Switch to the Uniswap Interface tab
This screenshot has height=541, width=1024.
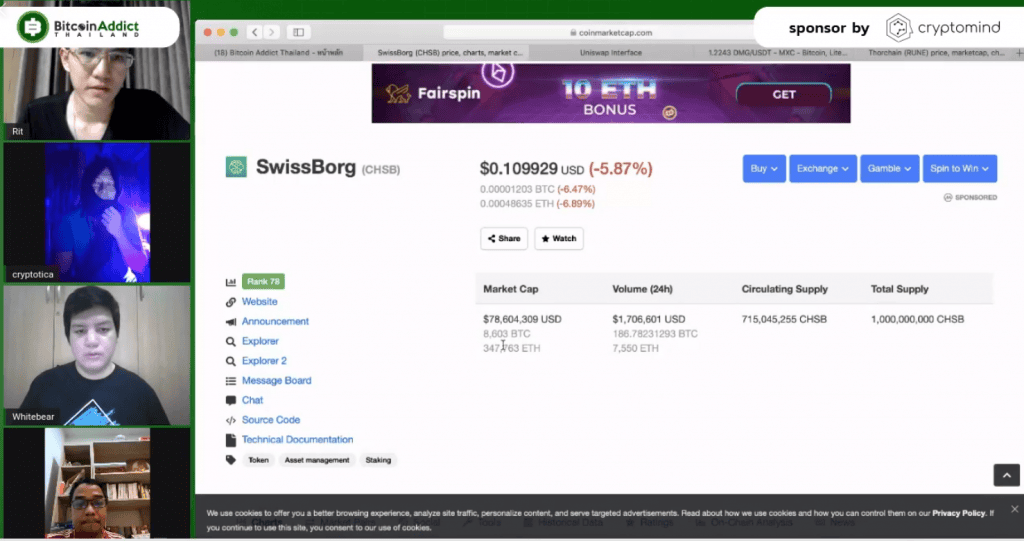click(x=611, y=52)
